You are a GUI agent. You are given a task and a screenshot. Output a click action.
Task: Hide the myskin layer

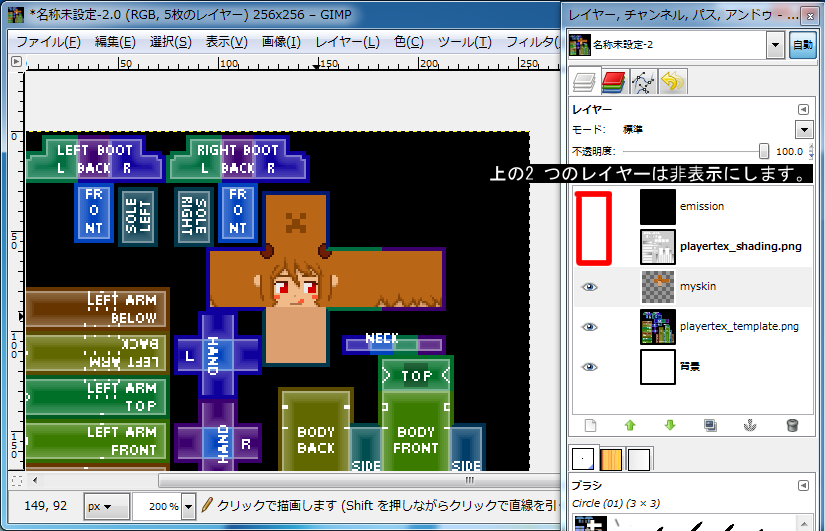click(x=589, y=287)
